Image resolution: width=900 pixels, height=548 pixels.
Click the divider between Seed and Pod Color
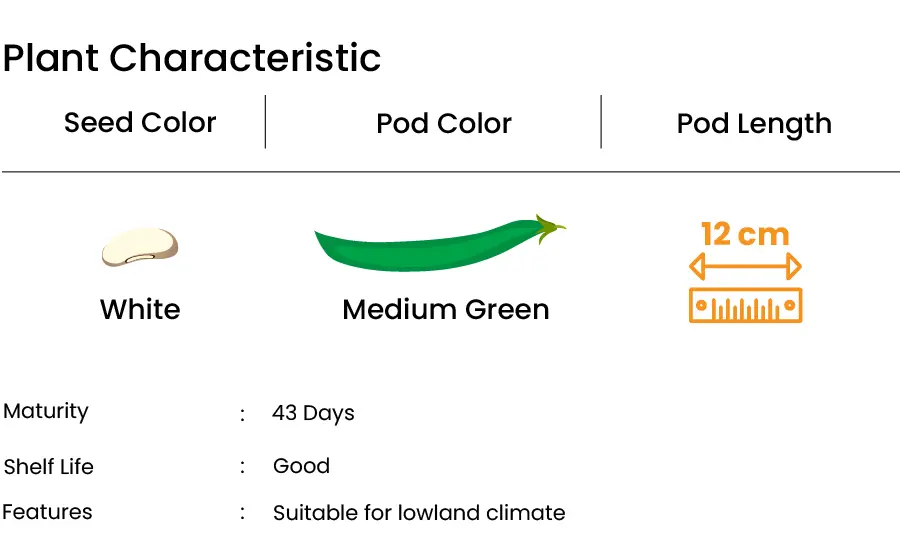(265, 122)
